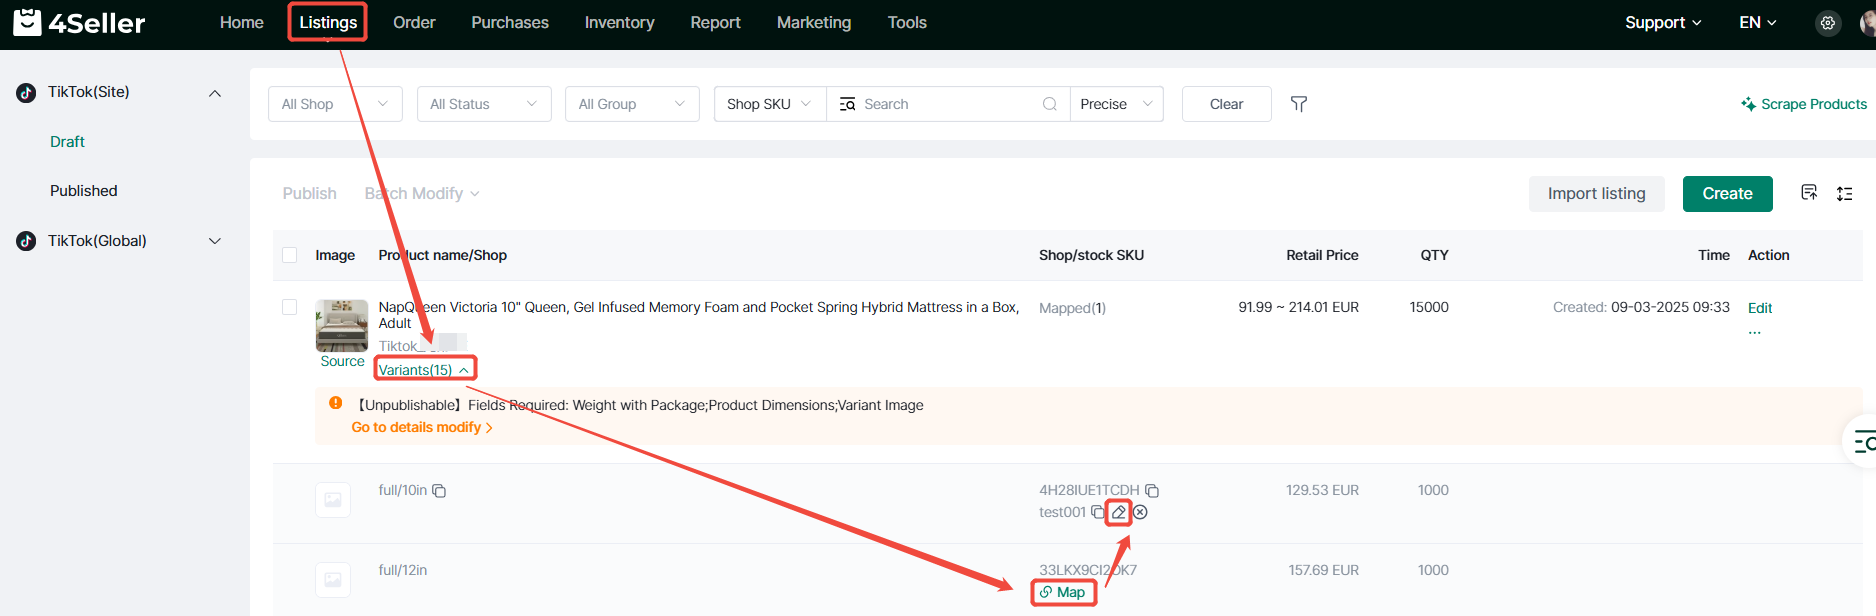Click the Publish button
This screenshot has height=616, width=1876.
click(x=310, y=193)
